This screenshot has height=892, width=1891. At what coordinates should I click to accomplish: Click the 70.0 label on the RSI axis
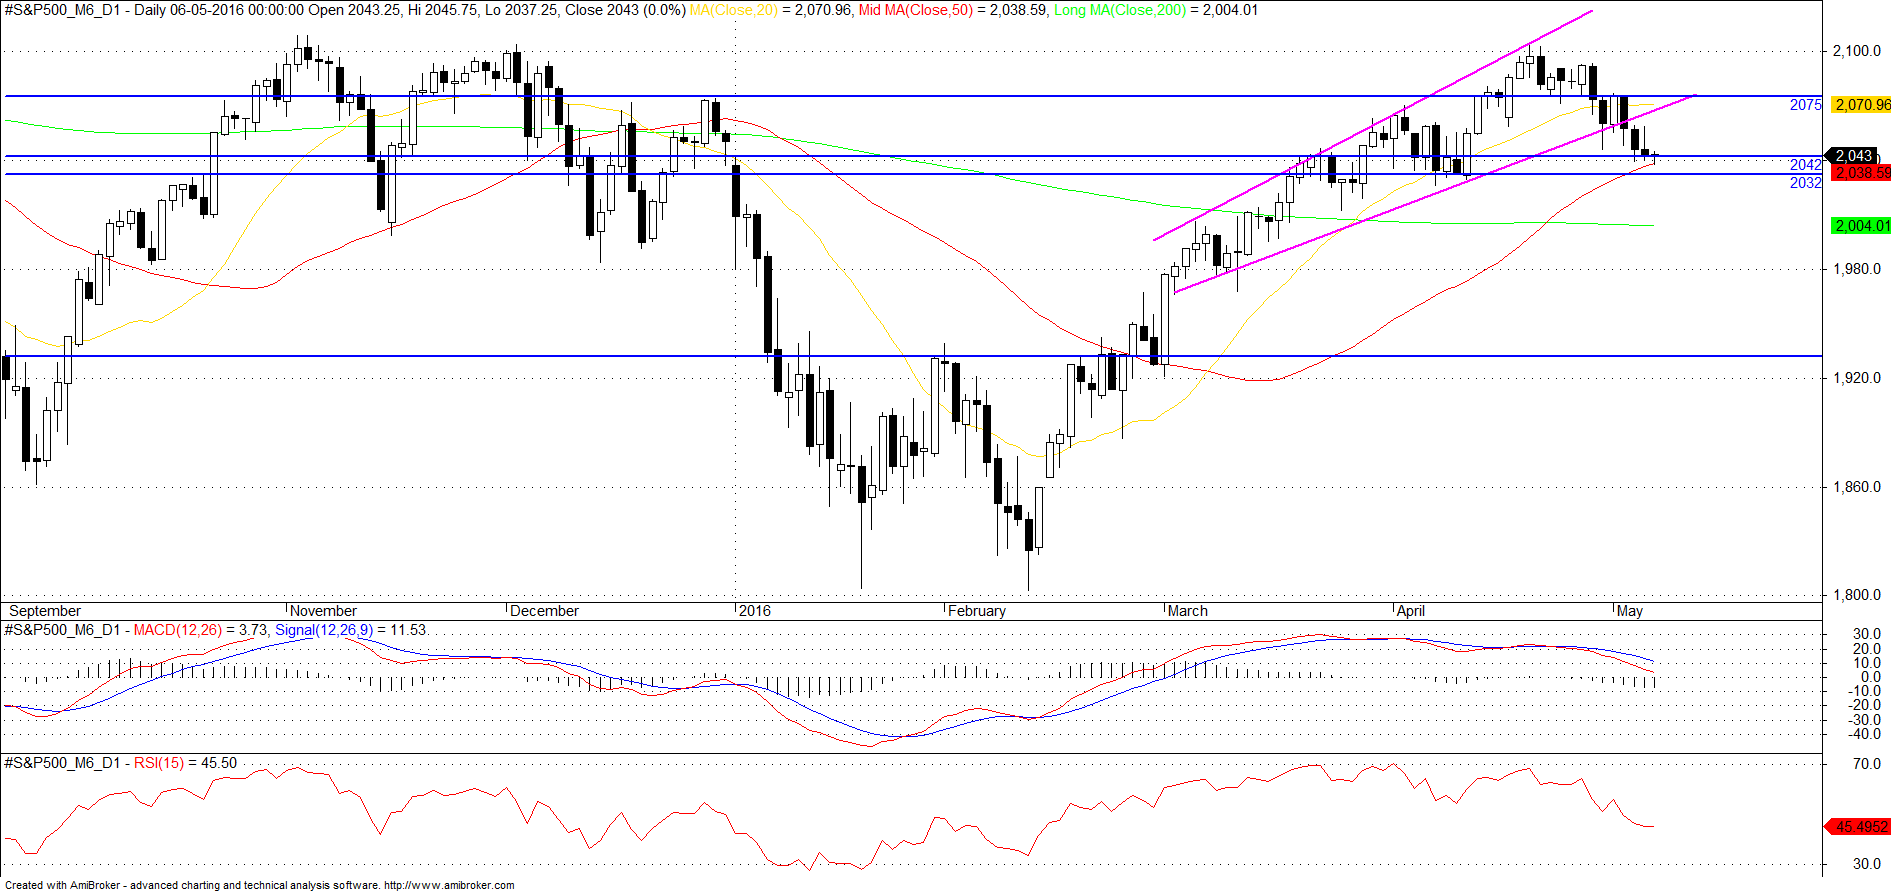click(1866, 764)
